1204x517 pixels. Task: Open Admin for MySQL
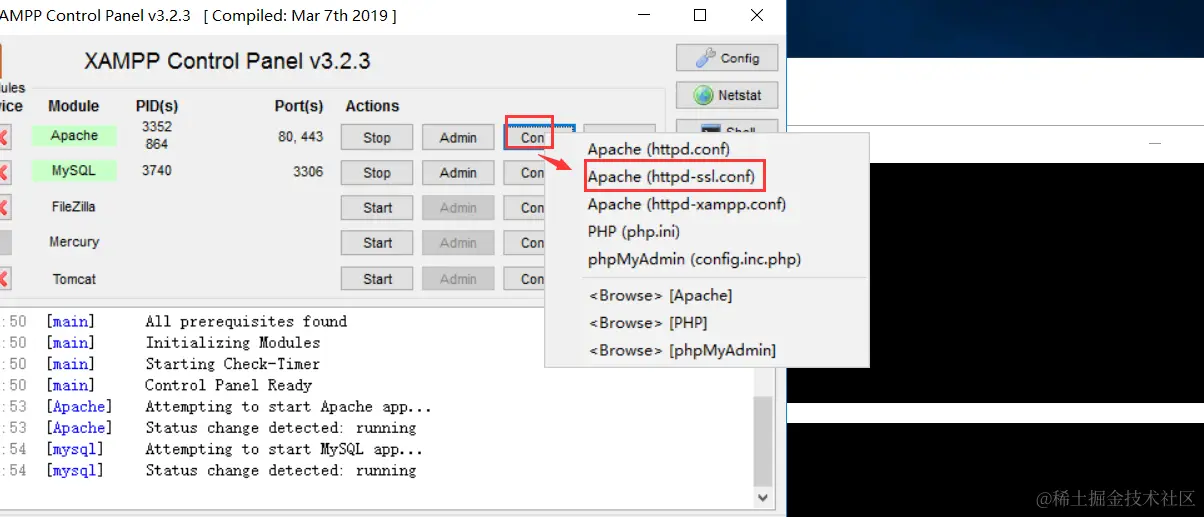458,172
